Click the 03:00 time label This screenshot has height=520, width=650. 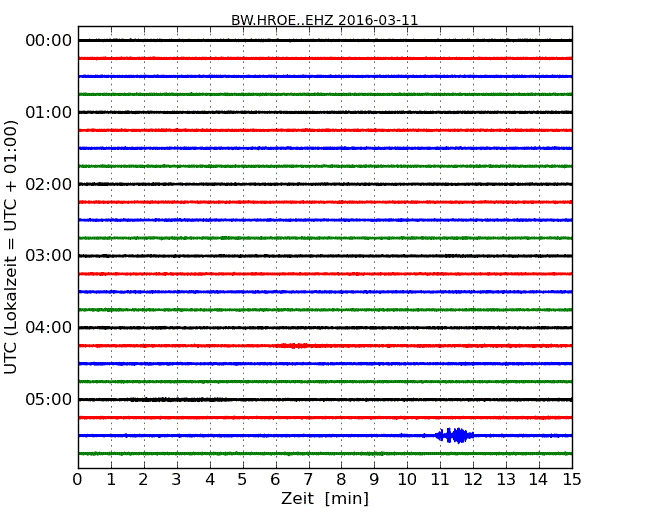point(49,255)
